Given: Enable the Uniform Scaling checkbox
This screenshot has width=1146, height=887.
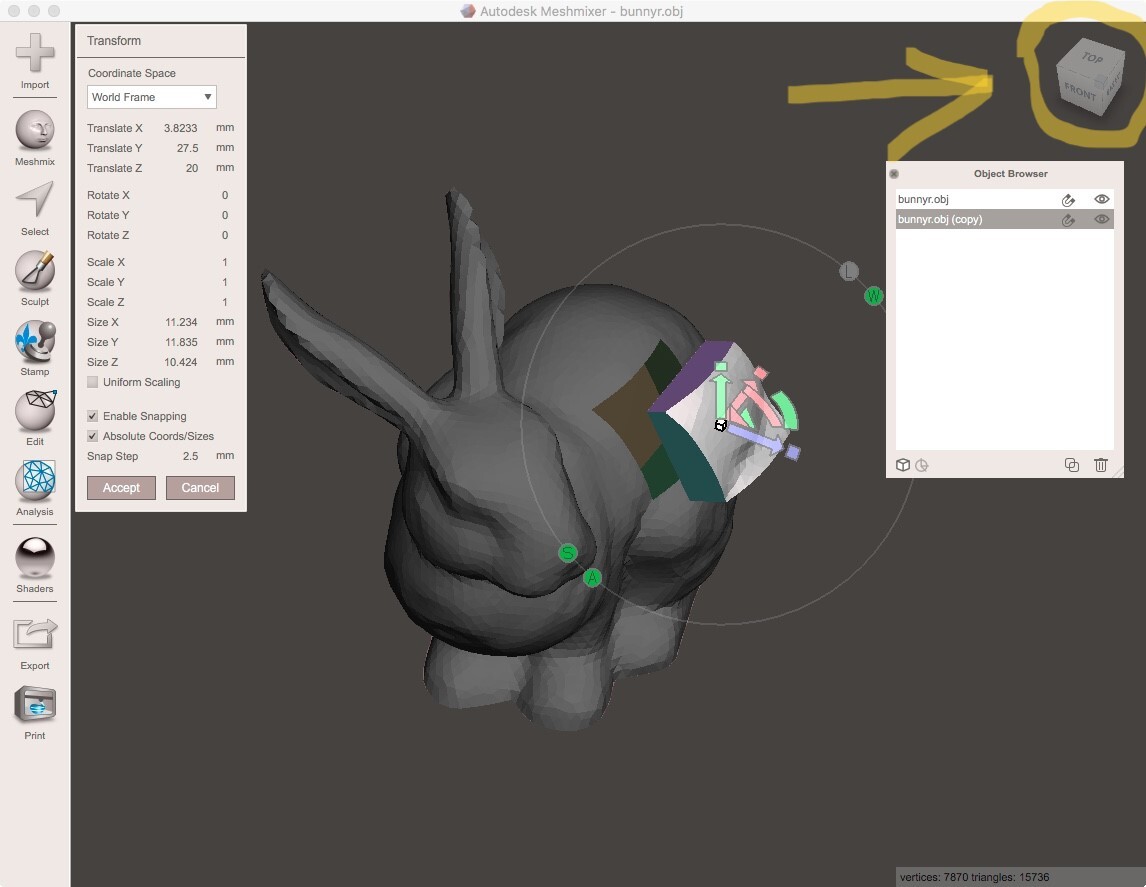Looking at the screenshot, I should point(93,382).
